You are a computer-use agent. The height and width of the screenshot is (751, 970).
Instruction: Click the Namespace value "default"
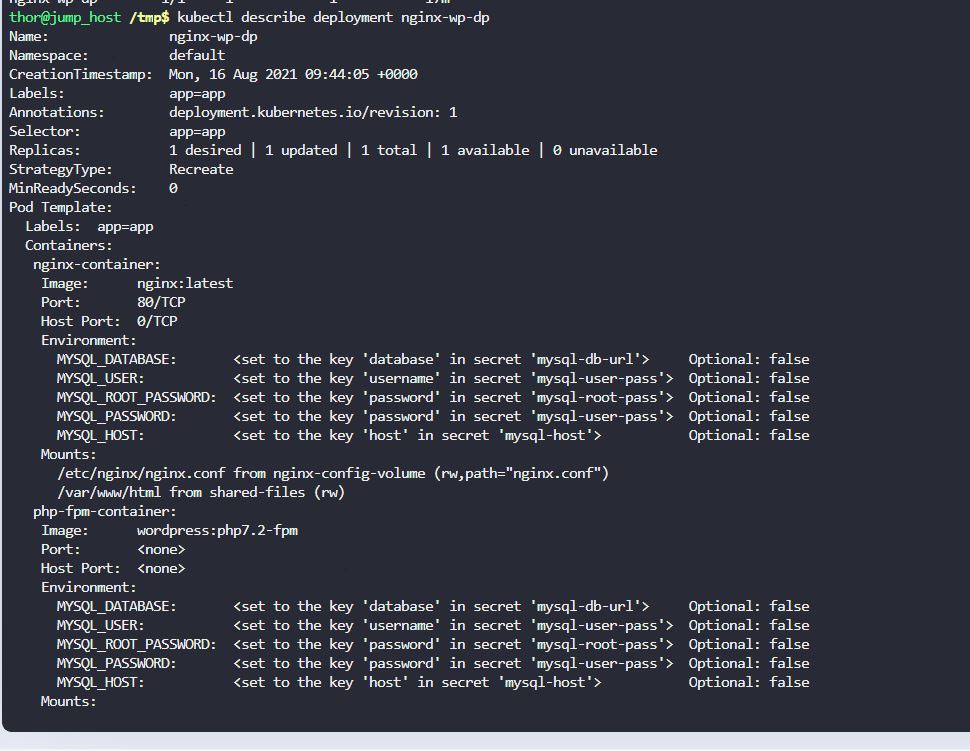coord(197,55)
